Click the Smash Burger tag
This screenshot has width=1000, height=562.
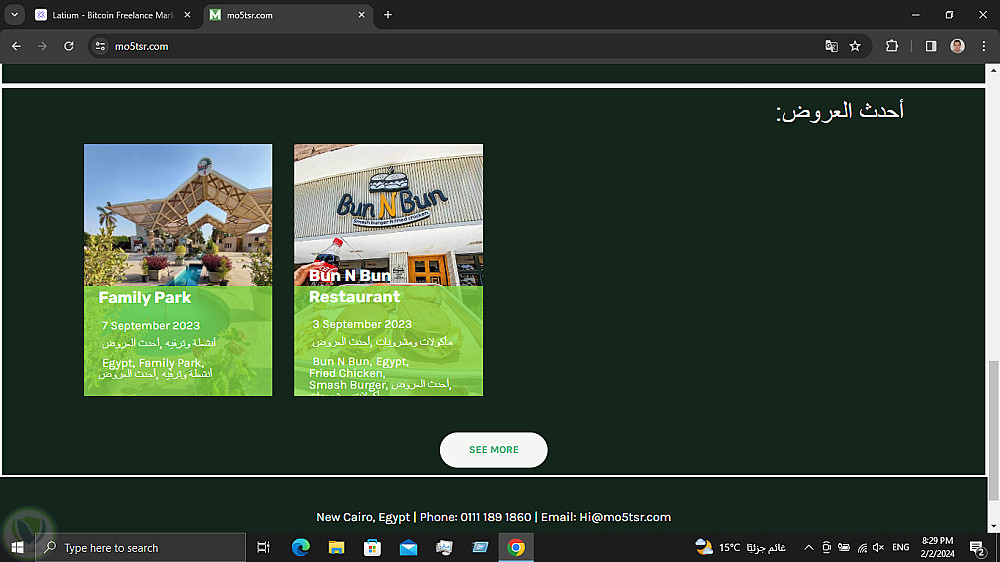point(348,385)
